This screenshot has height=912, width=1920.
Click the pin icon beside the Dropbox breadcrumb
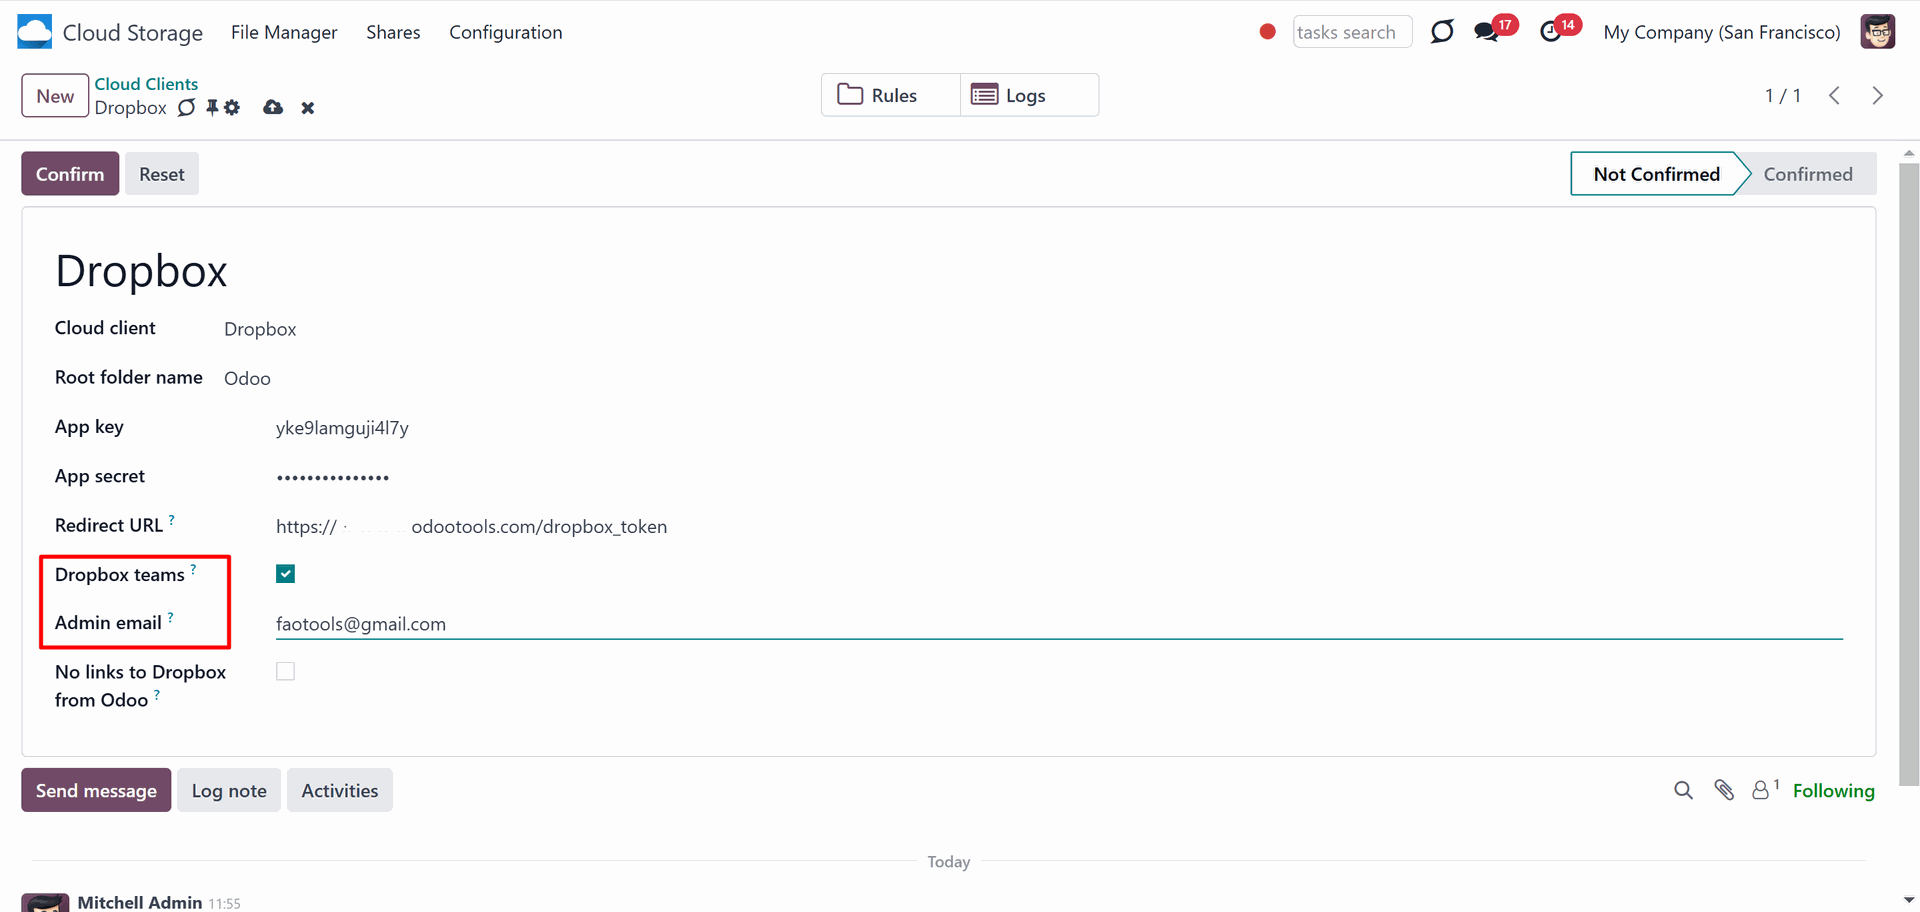212,107
